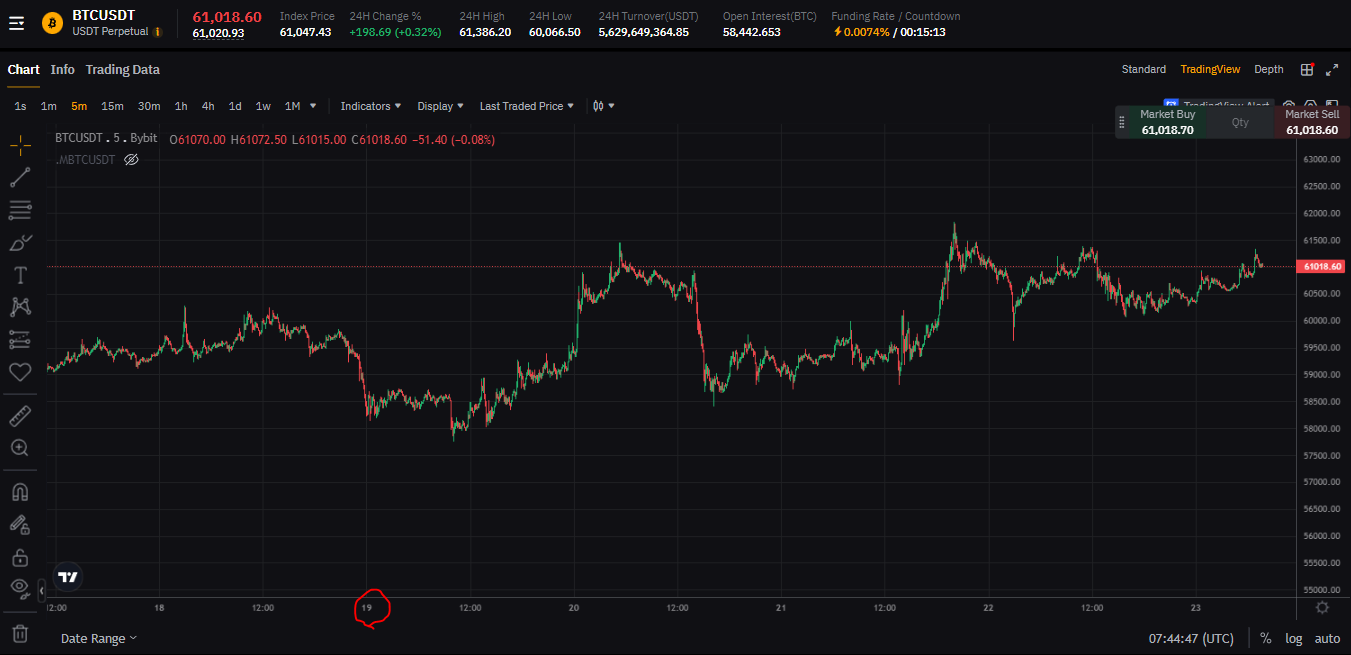Screen dimensions: 1351x655
Task: Click the current price label 61018.60 on axis
Action: (1321, 267)
